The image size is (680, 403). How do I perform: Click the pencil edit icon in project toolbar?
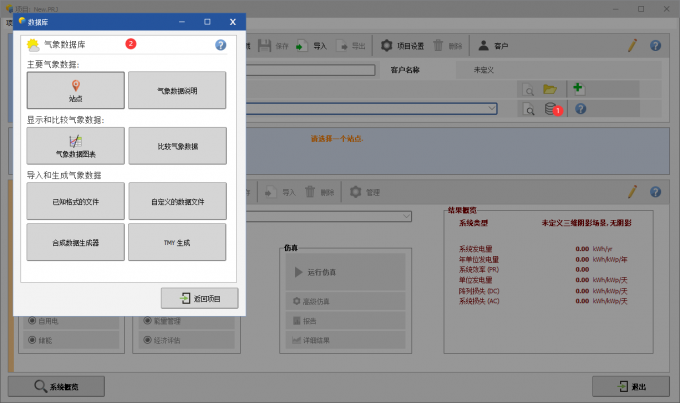(632, 45)
